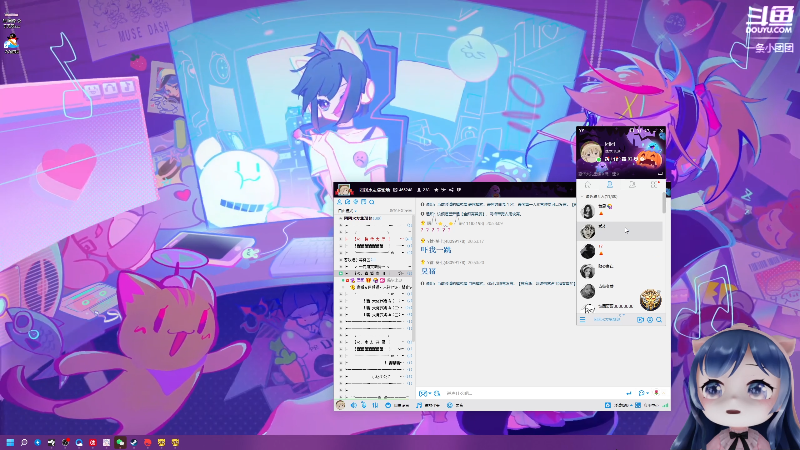Click the fourth list icon in the channel toolbar row
The height and width of the screenshot is (450, 800).
[x=363, y=202]
